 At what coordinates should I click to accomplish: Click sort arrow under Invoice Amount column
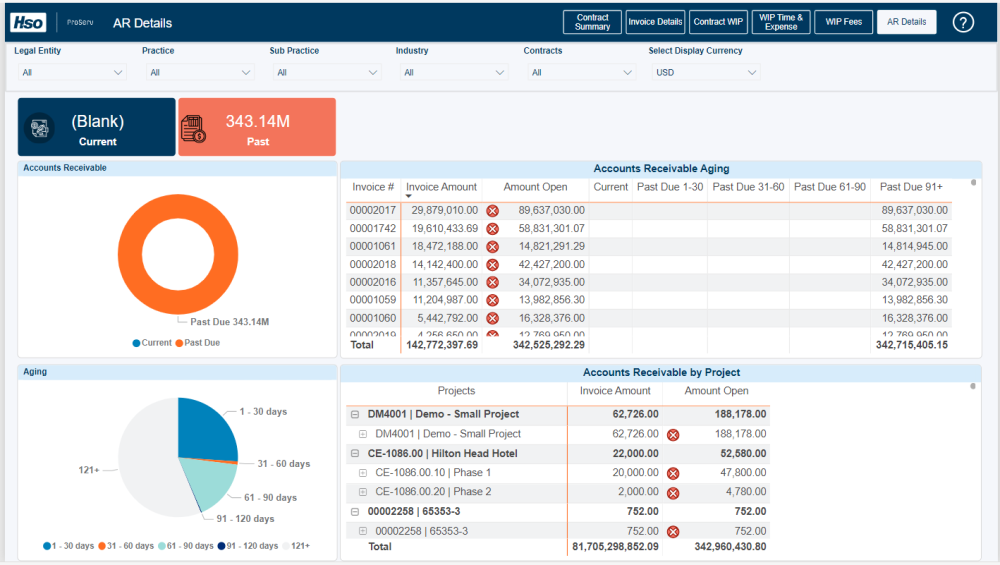408,196
